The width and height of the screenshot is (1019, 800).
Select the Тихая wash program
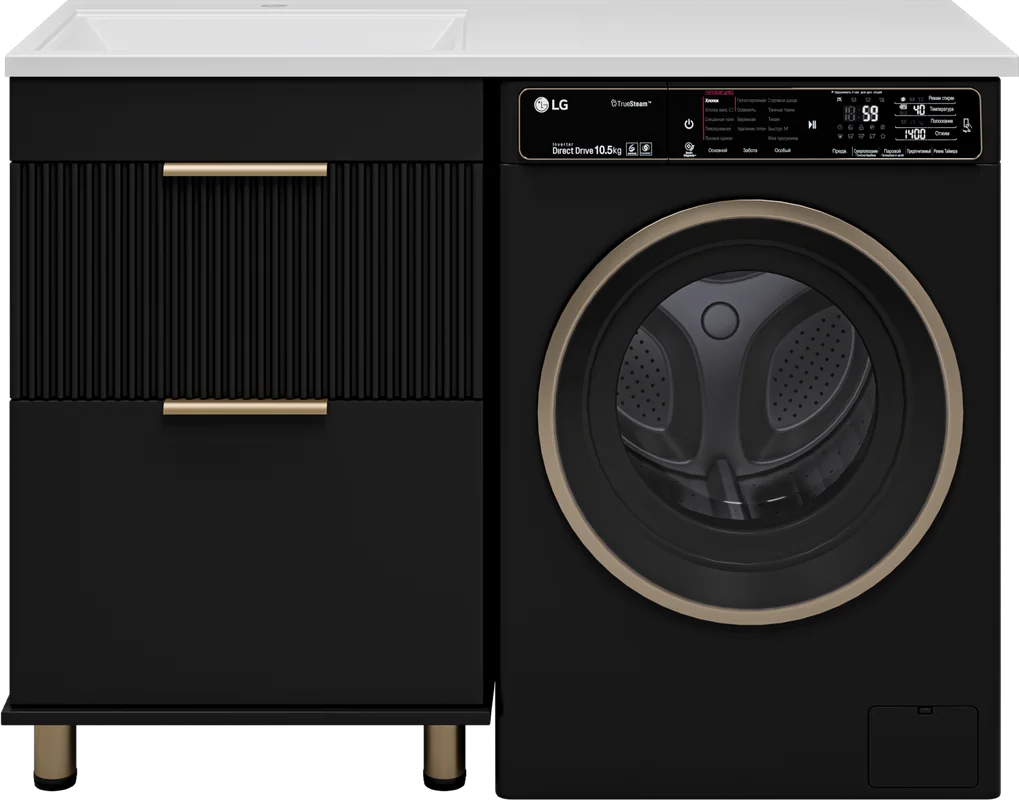coord(774,120)
